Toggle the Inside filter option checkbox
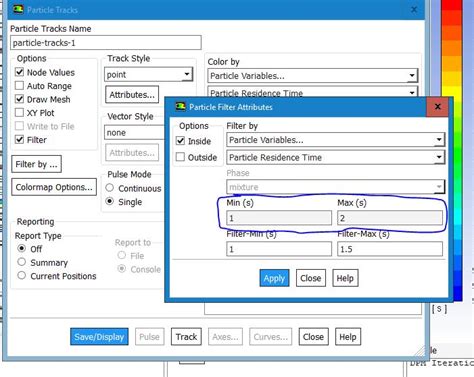 pyautogui.click(x=180, y=141)
